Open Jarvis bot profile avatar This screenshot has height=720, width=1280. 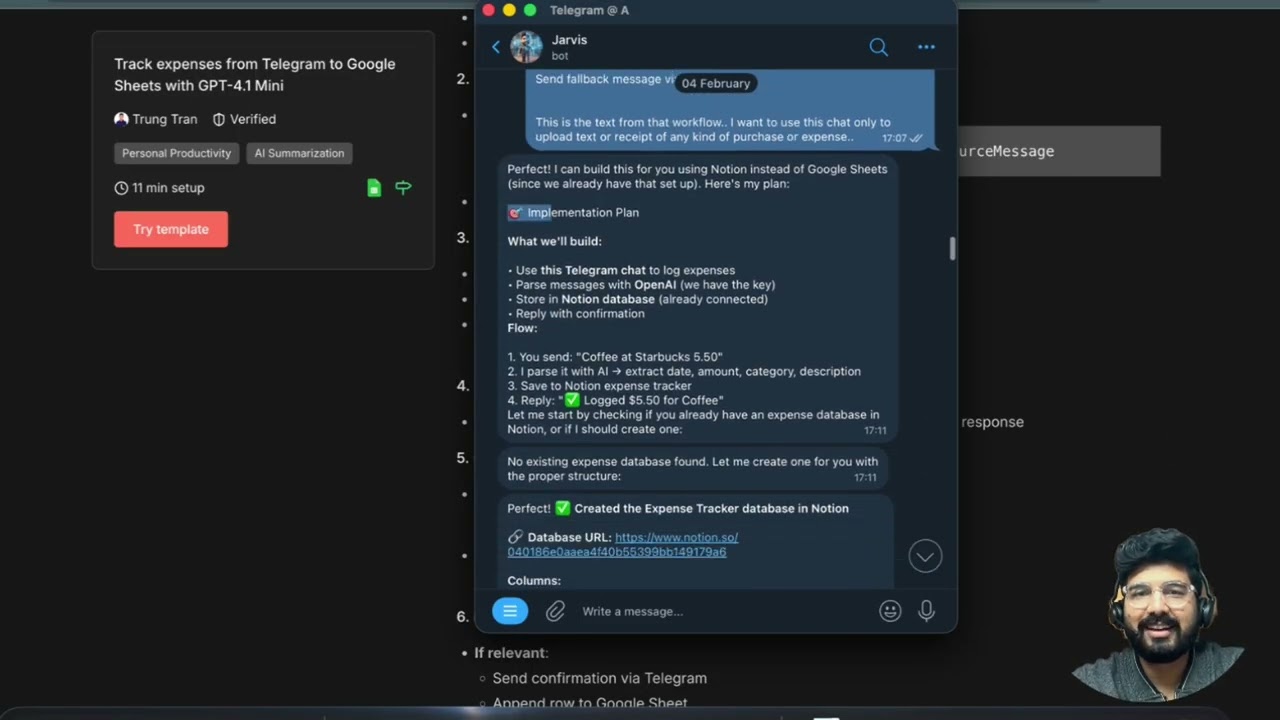(526, 47)
